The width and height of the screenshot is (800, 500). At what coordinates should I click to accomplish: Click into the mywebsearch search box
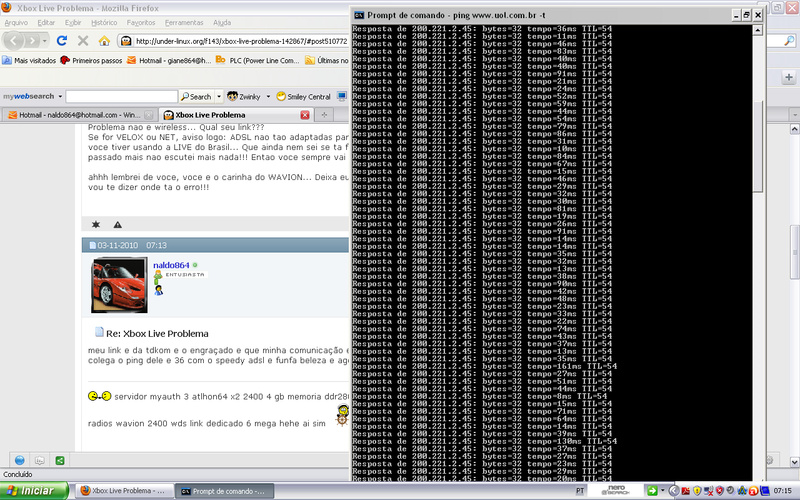[x=121, y=96]
